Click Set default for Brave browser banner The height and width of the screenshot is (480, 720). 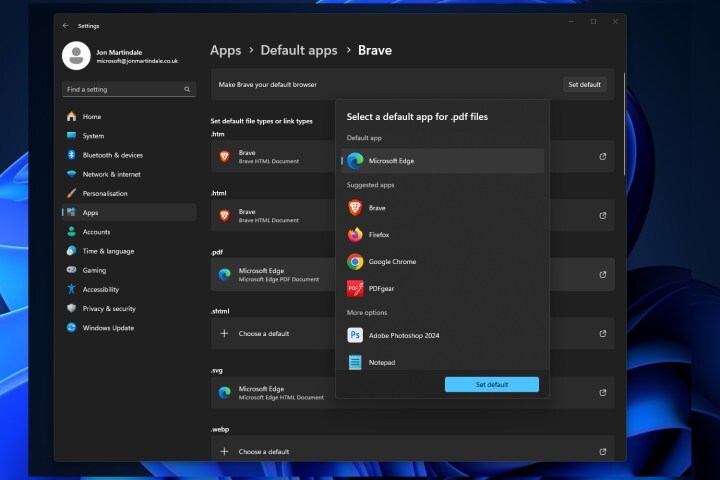[x=584, y=85]
